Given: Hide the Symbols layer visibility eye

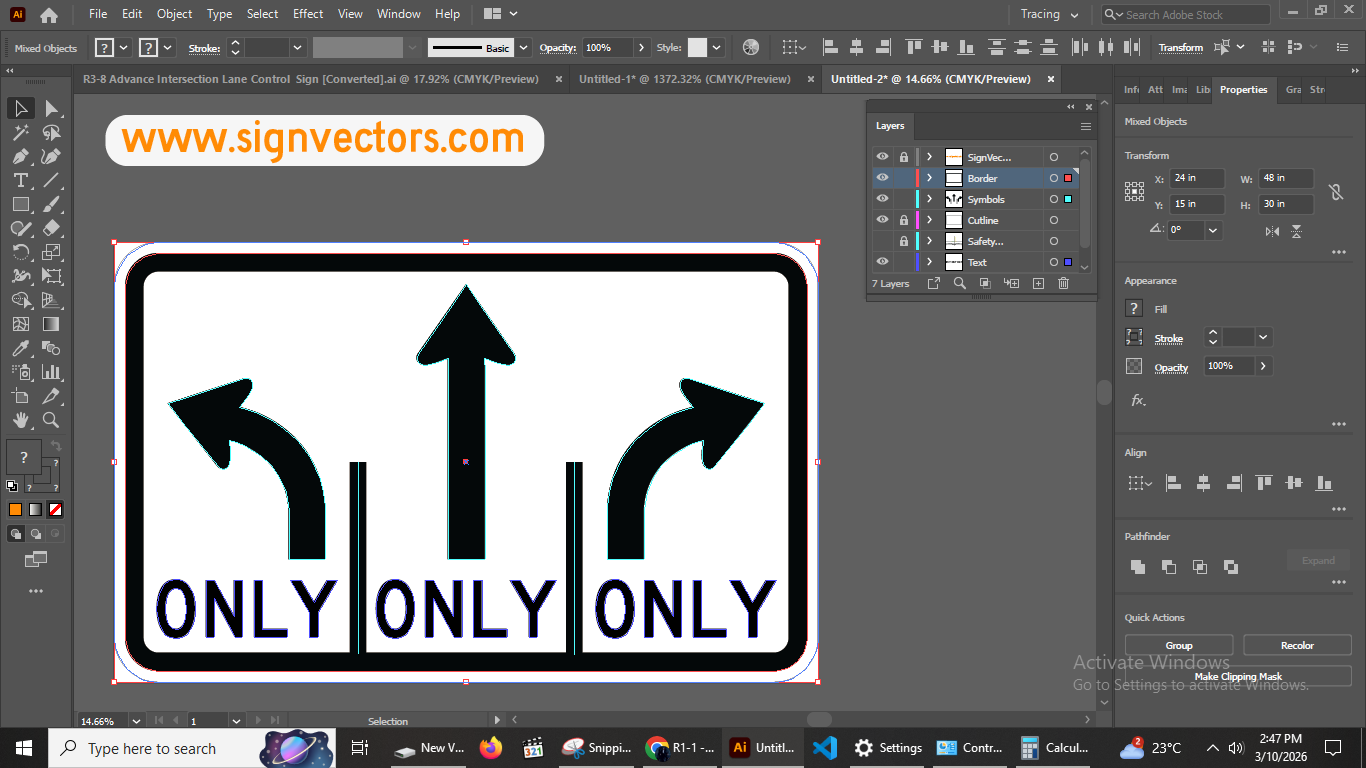Looking at the screenshot, I should pos(882,199).
